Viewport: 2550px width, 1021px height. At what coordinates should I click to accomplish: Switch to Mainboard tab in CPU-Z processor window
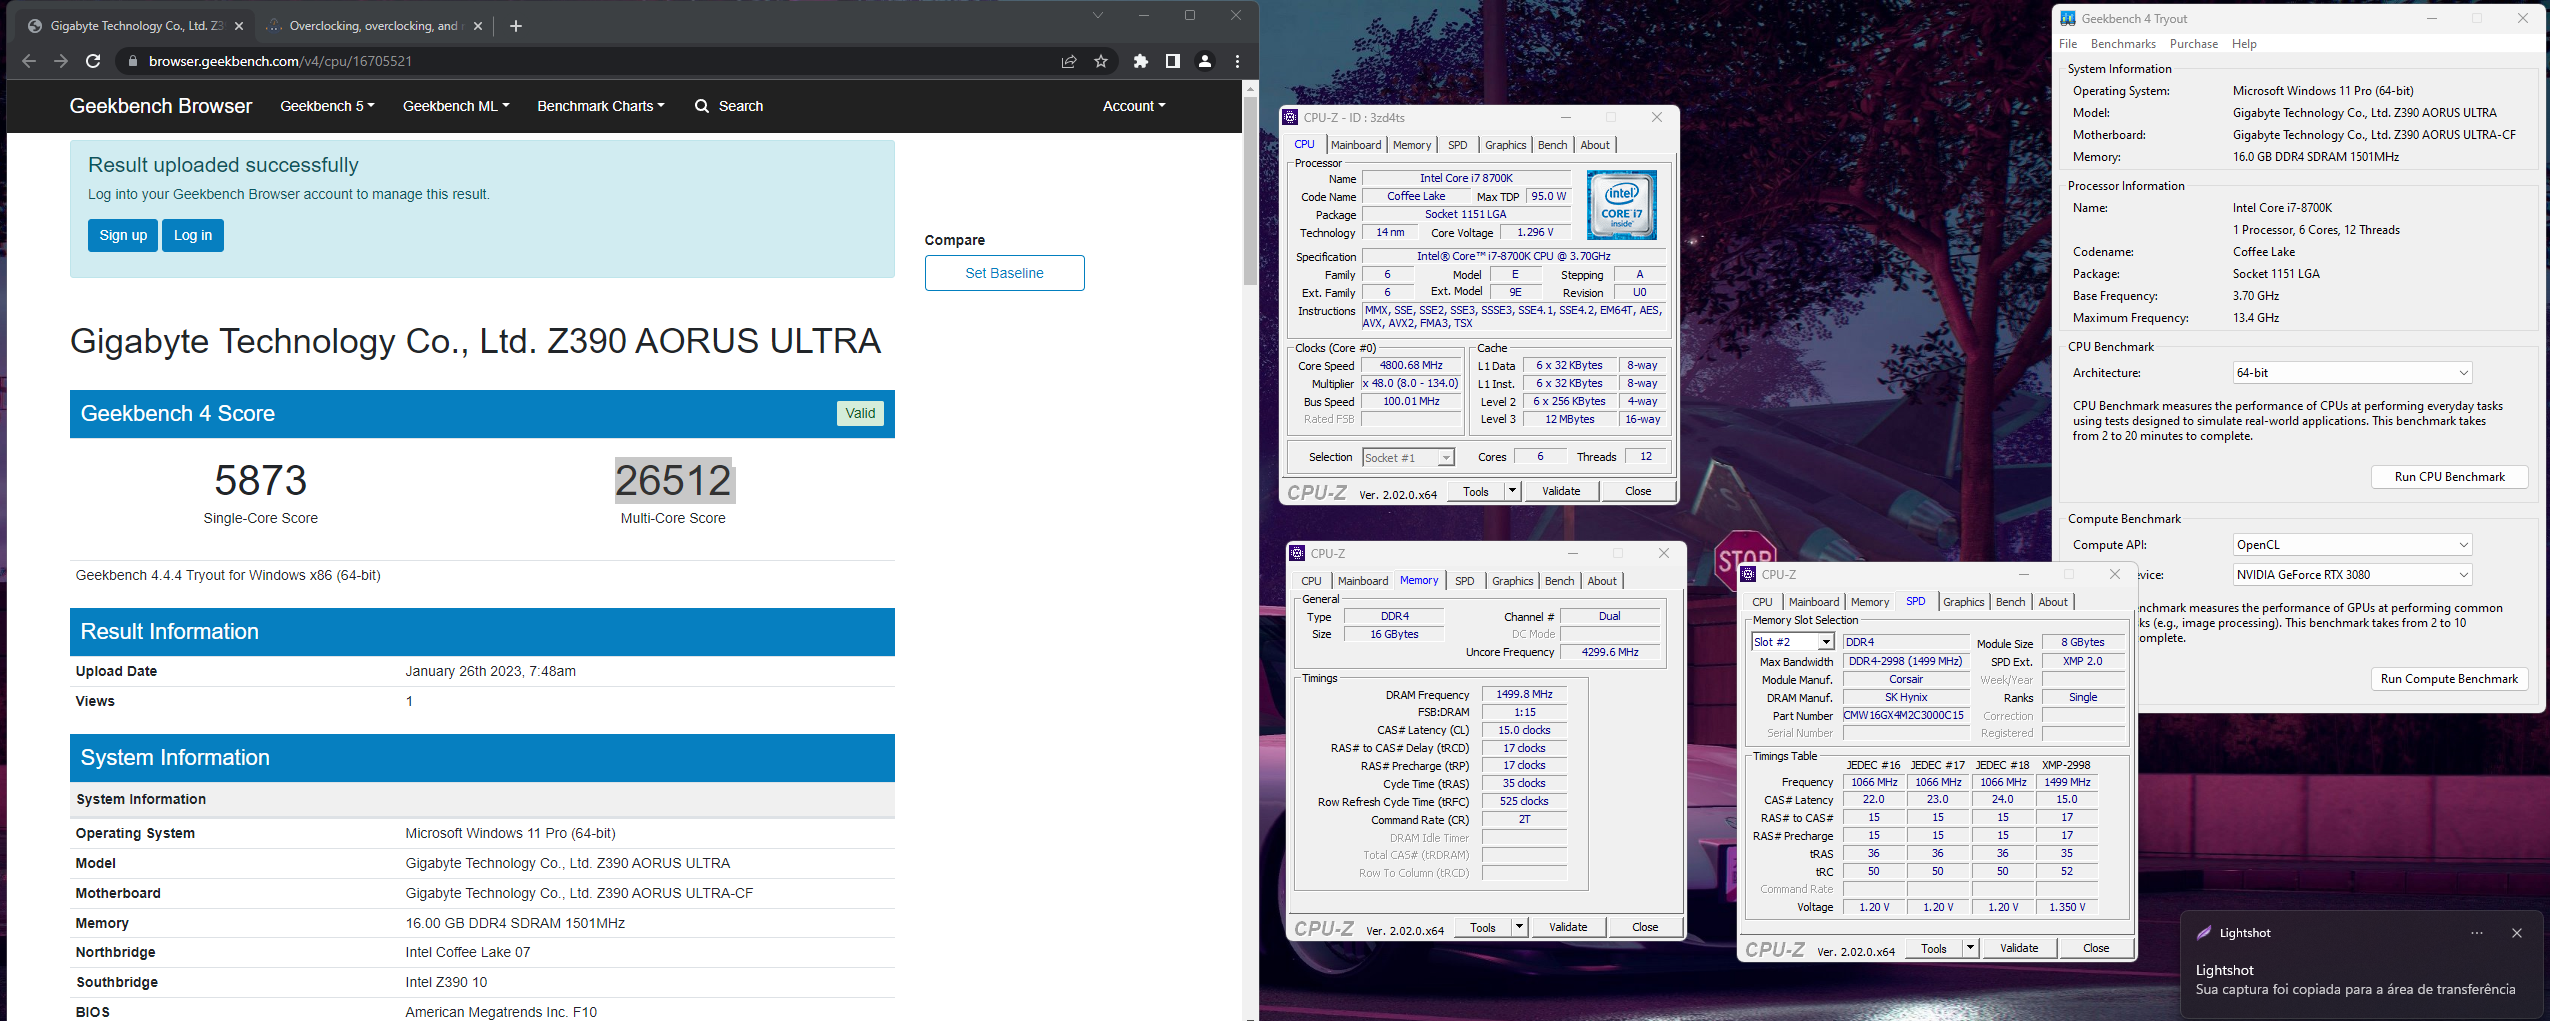click(1355, 145)
